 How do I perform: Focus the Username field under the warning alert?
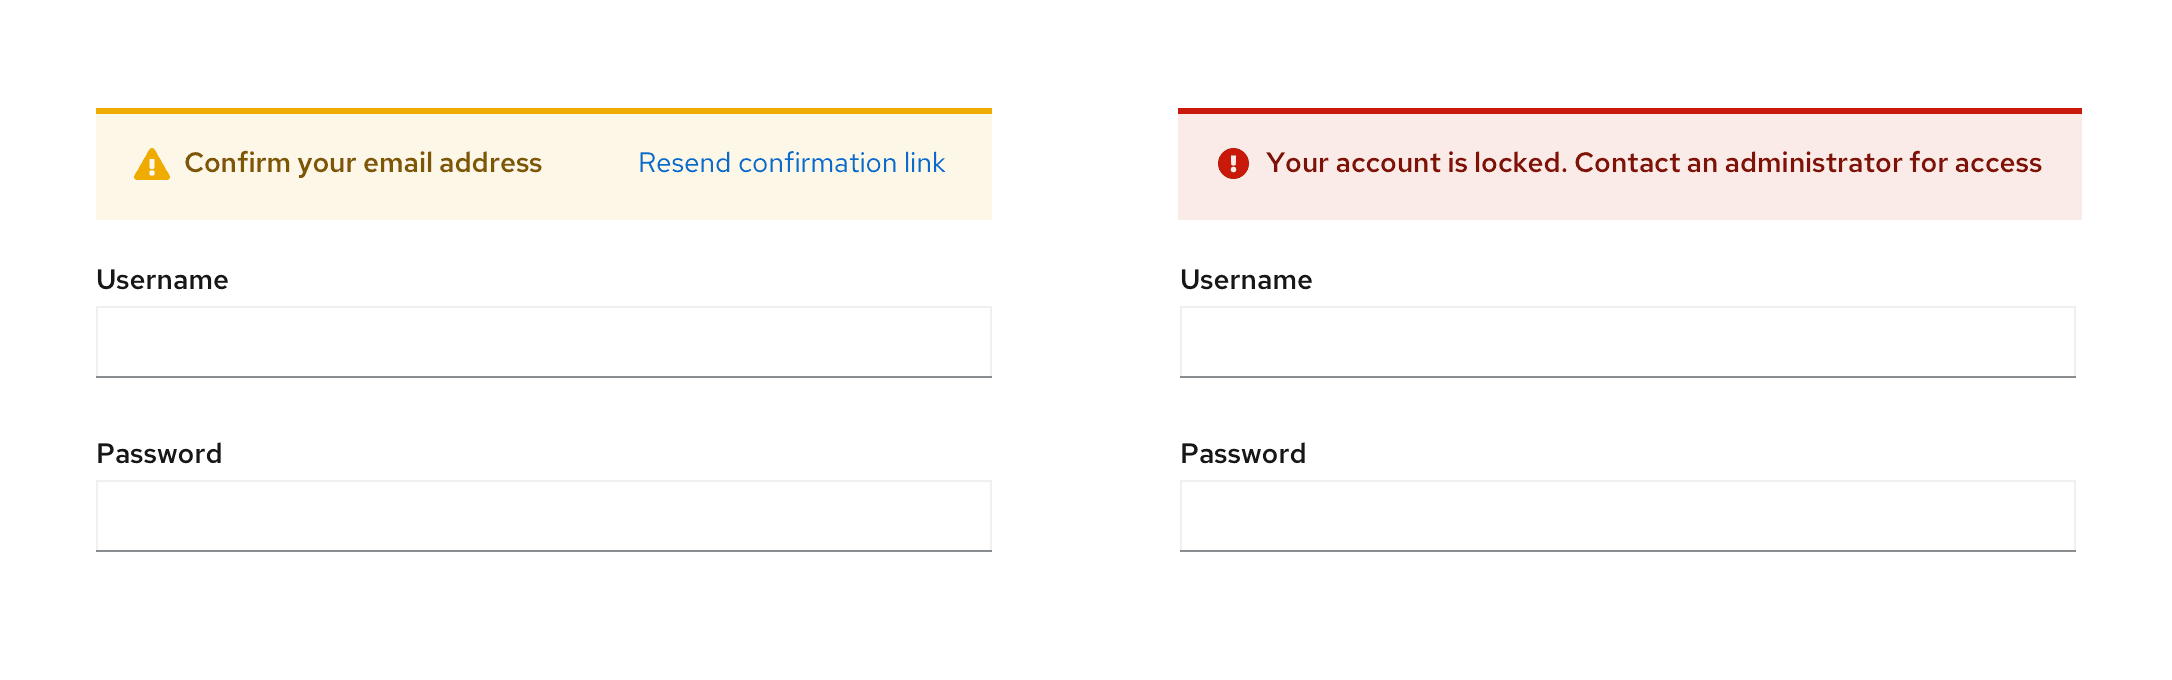[544, 342]
